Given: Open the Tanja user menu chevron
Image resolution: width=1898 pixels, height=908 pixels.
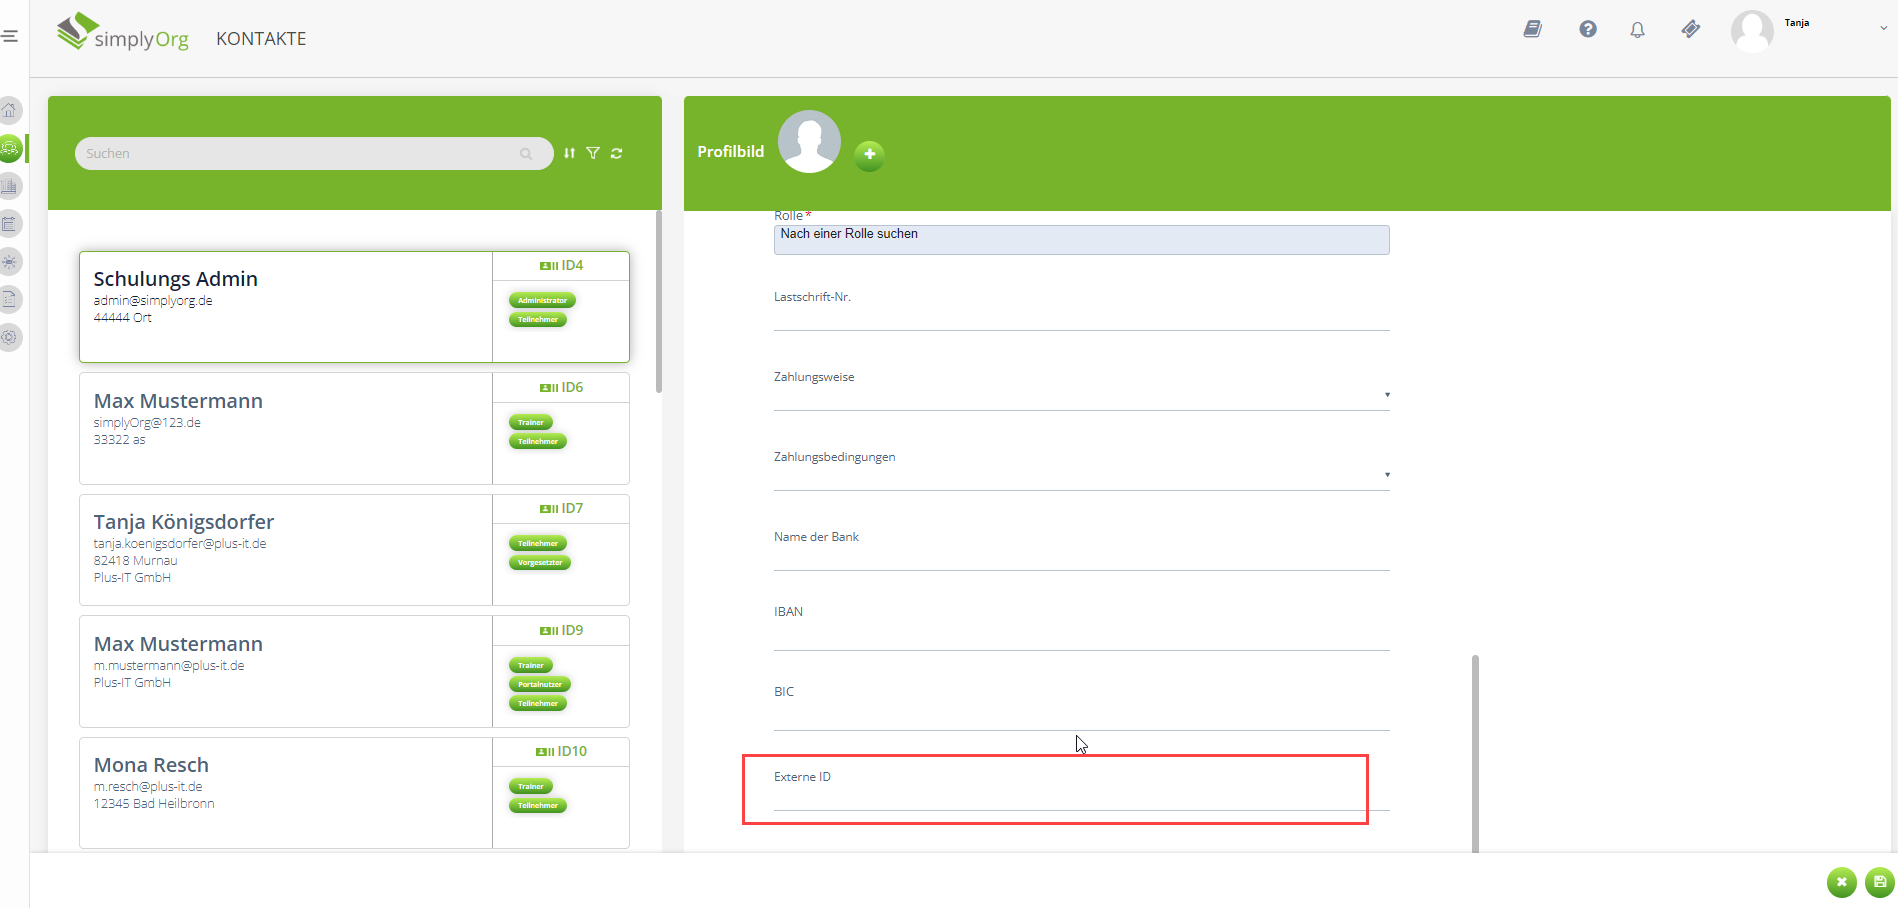Looking at the screenshot, I should pyautogui.click(x=1883, y=28).
